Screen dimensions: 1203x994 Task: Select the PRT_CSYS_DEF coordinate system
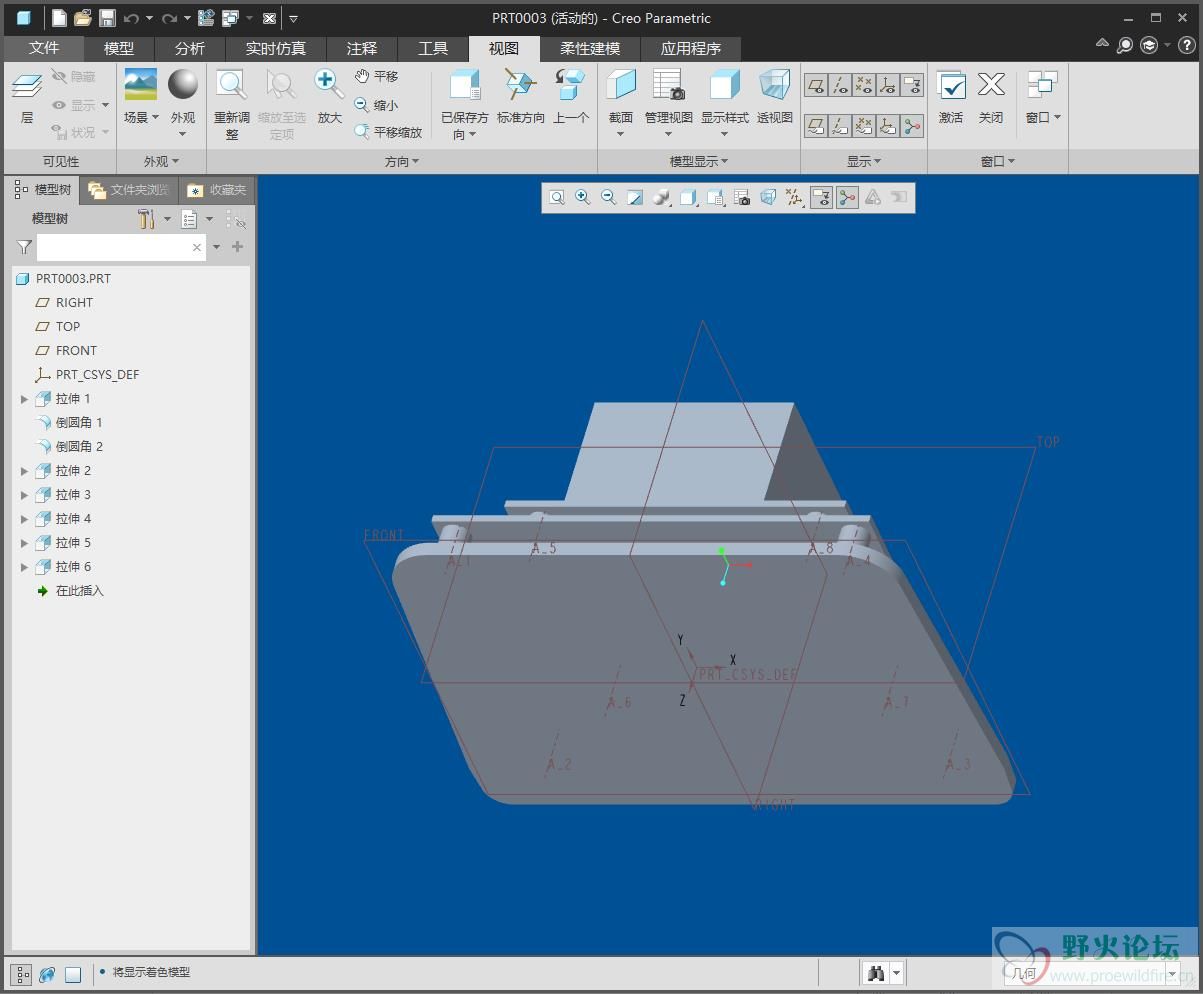click(x=97, y=375)
